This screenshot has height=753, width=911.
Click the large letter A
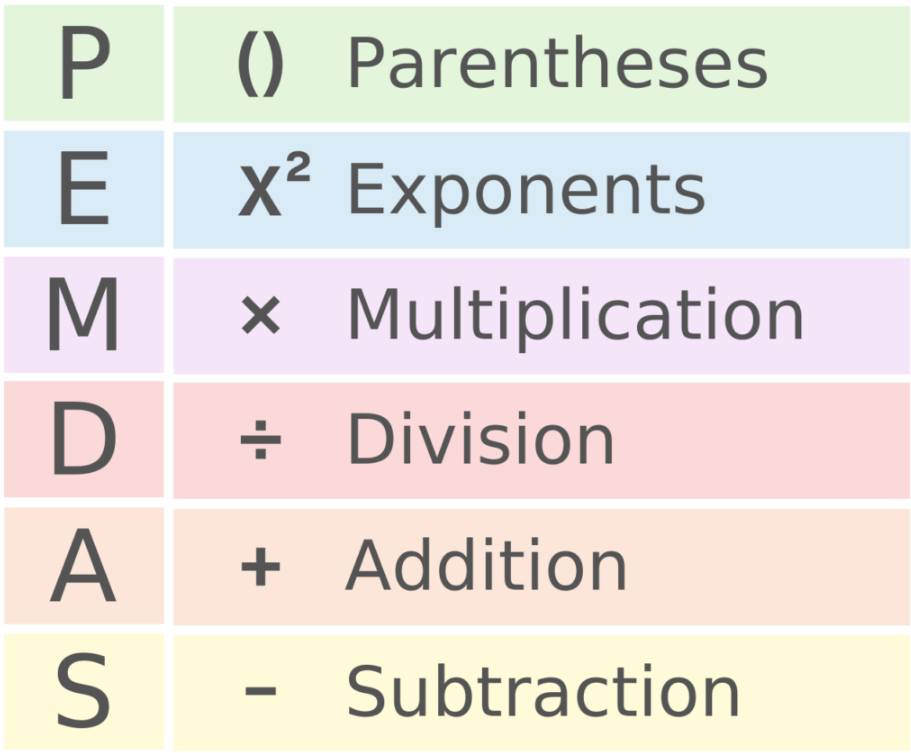click(83, 565)
